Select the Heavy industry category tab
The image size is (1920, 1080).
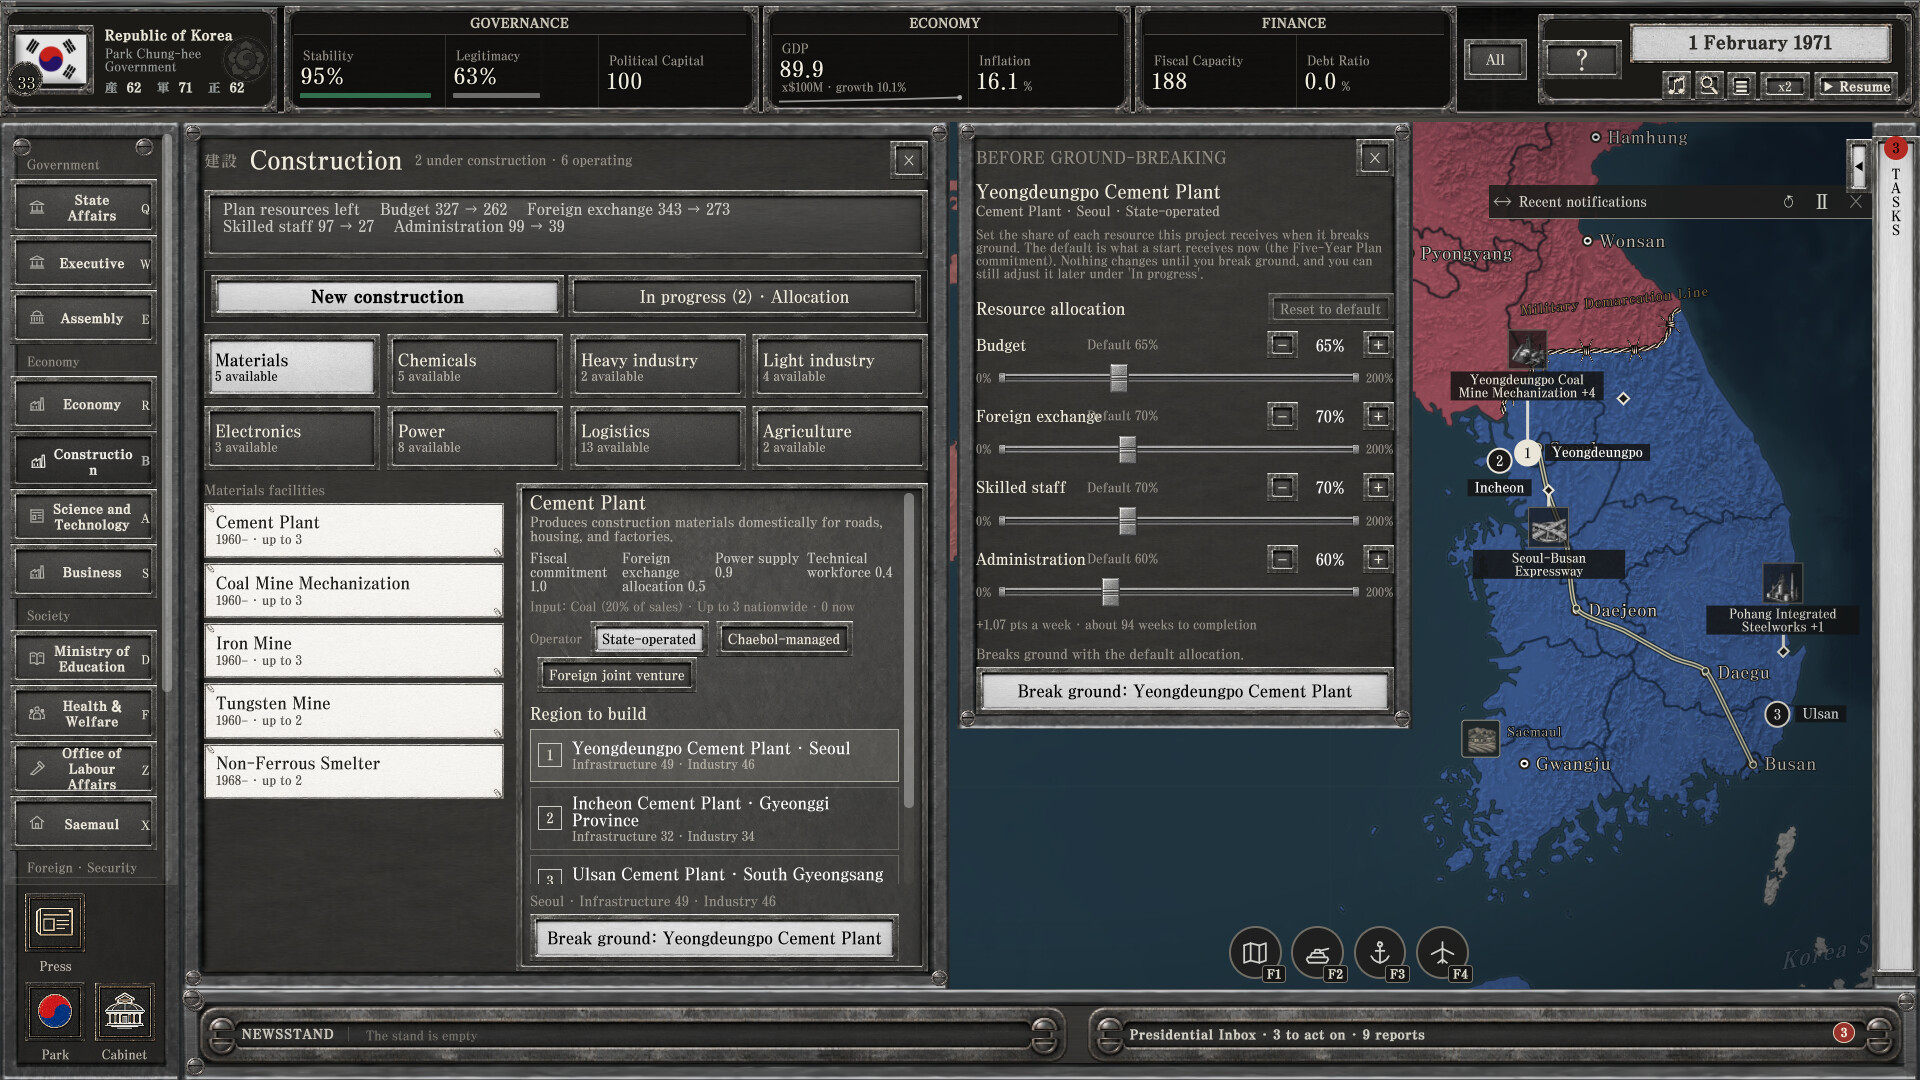(x=657, y=367)
